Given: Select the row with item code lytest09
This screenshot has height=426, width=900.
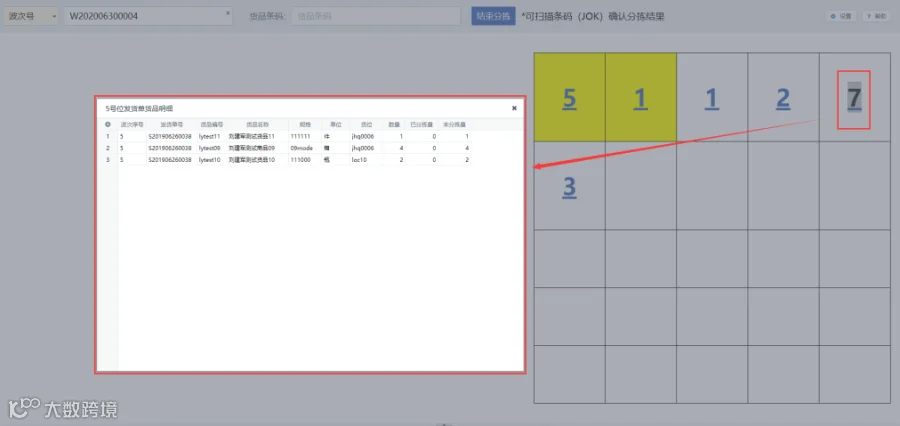Looking at the screenshot, I should point(284,148).
